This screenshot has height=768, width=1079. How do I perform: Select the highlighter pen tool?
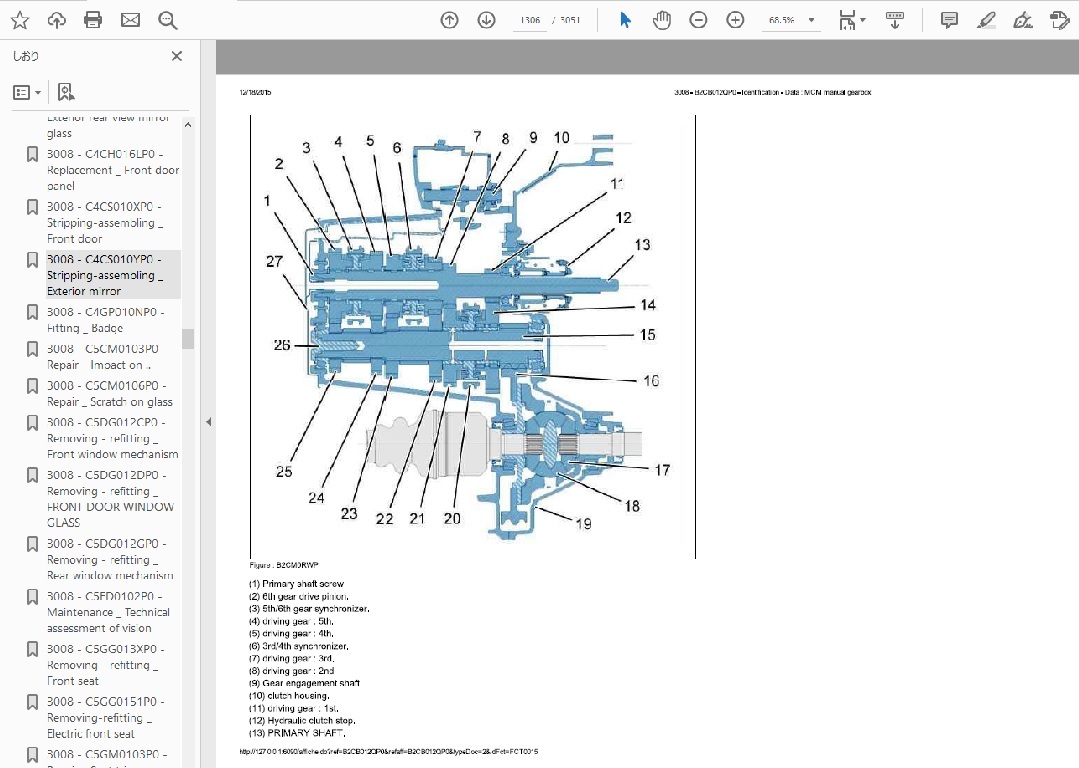pyautogui.click(x=986, y=20)
